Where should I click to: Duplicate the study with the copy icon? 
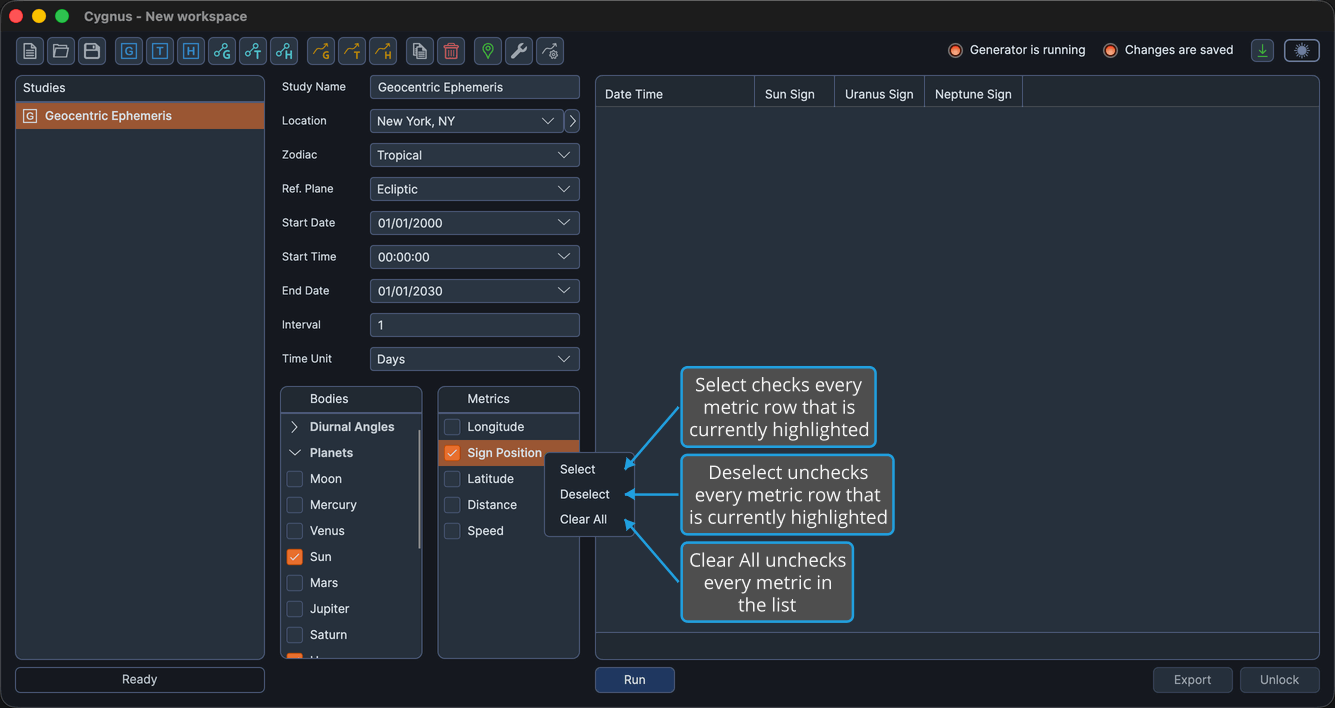click(420, 51)
